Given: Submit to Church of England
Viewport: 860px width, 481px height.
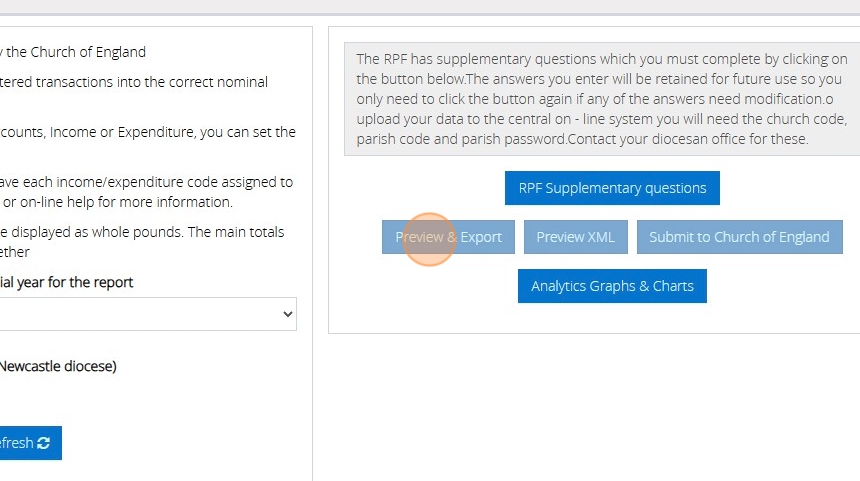Looking at the screenshot, I should pos(739,237).
